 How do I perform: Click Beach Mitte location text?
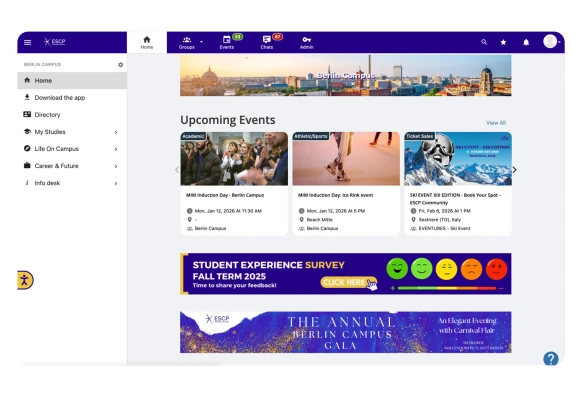(x=320, y=220)
